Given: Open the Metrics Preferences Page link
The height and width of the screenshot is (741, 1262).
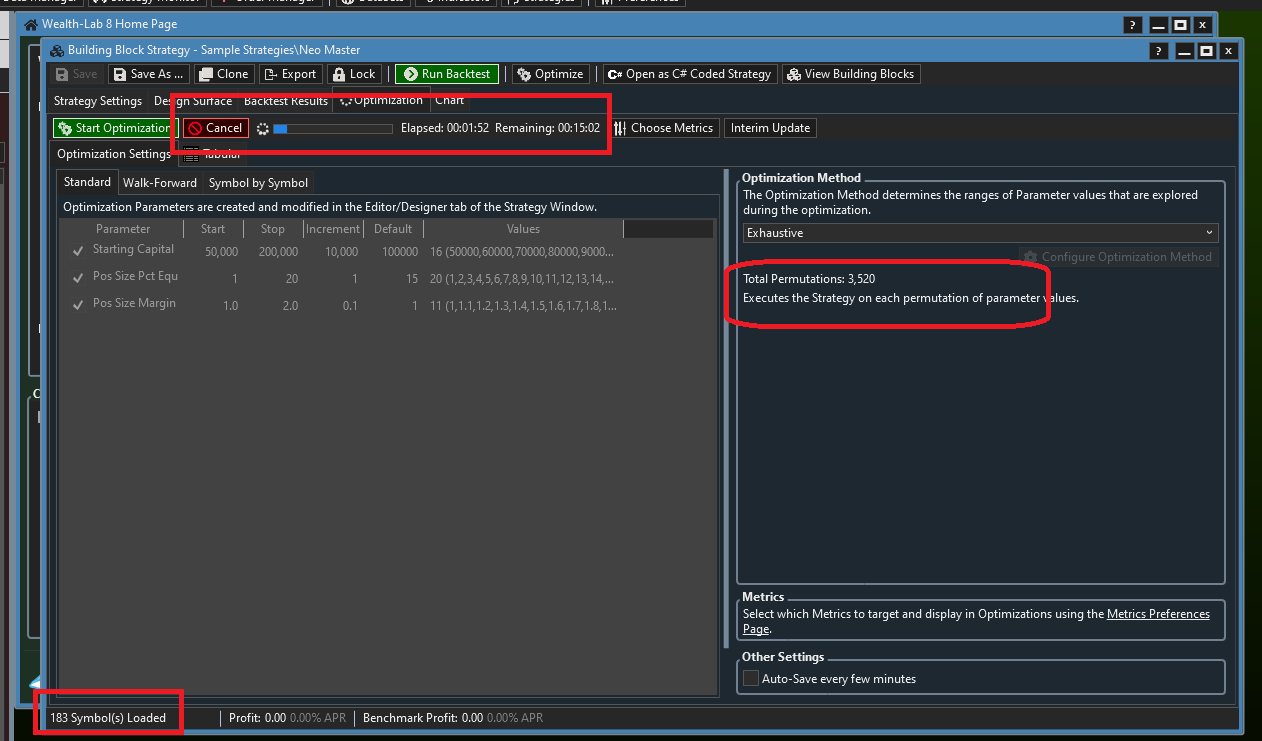Looking at the screenshot, I should (1158, 614).
